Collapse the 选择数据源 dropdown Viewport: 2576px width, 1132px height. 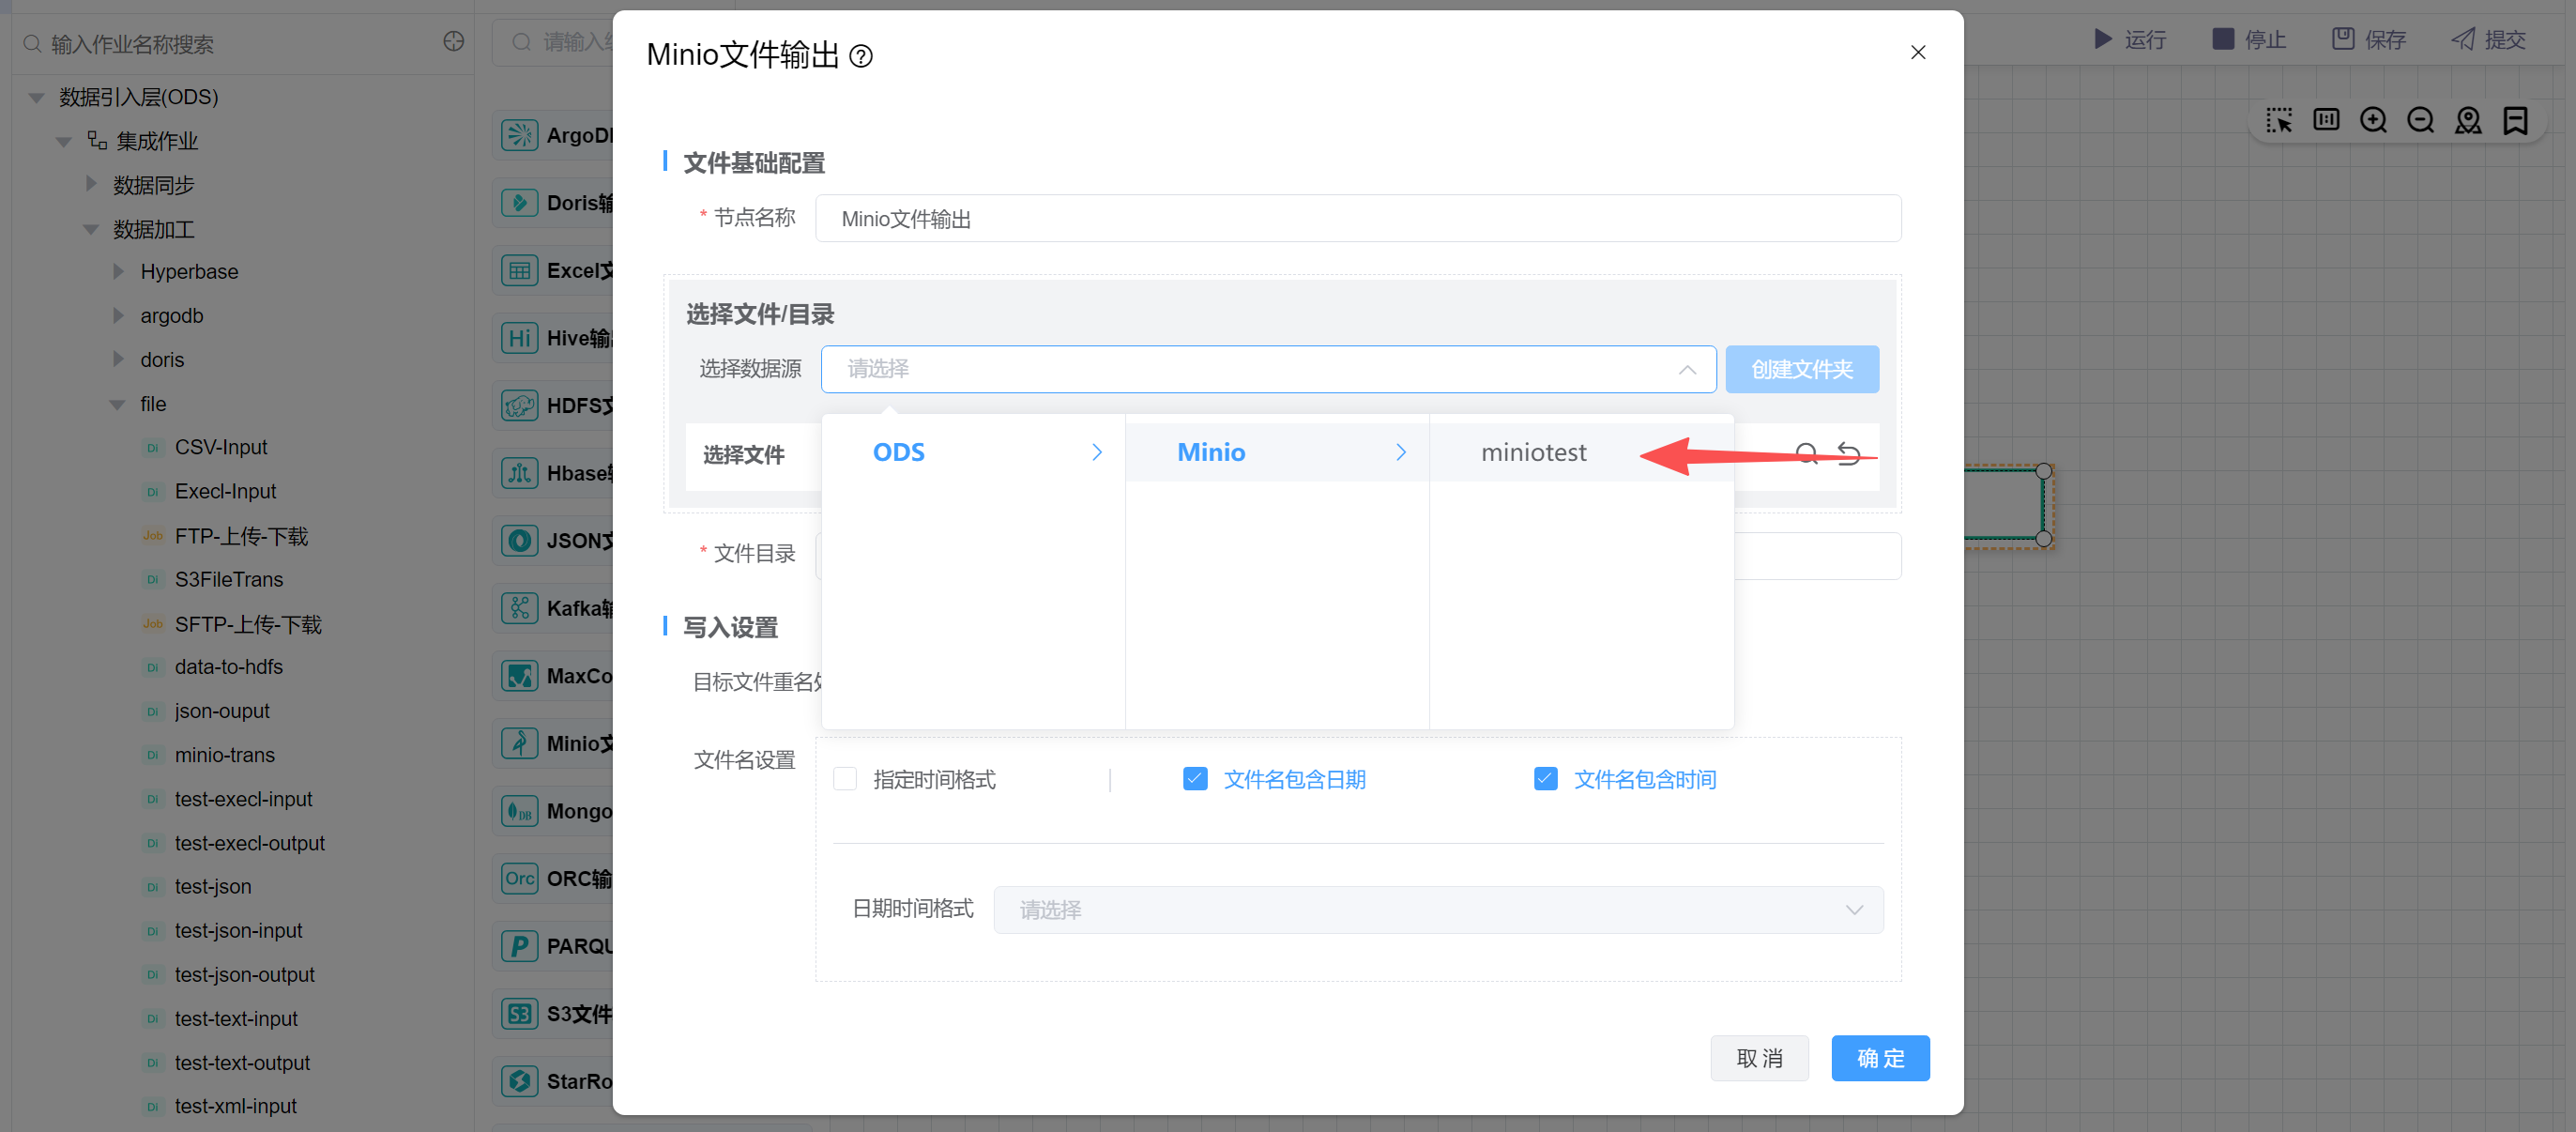[x=1686, y=369]
